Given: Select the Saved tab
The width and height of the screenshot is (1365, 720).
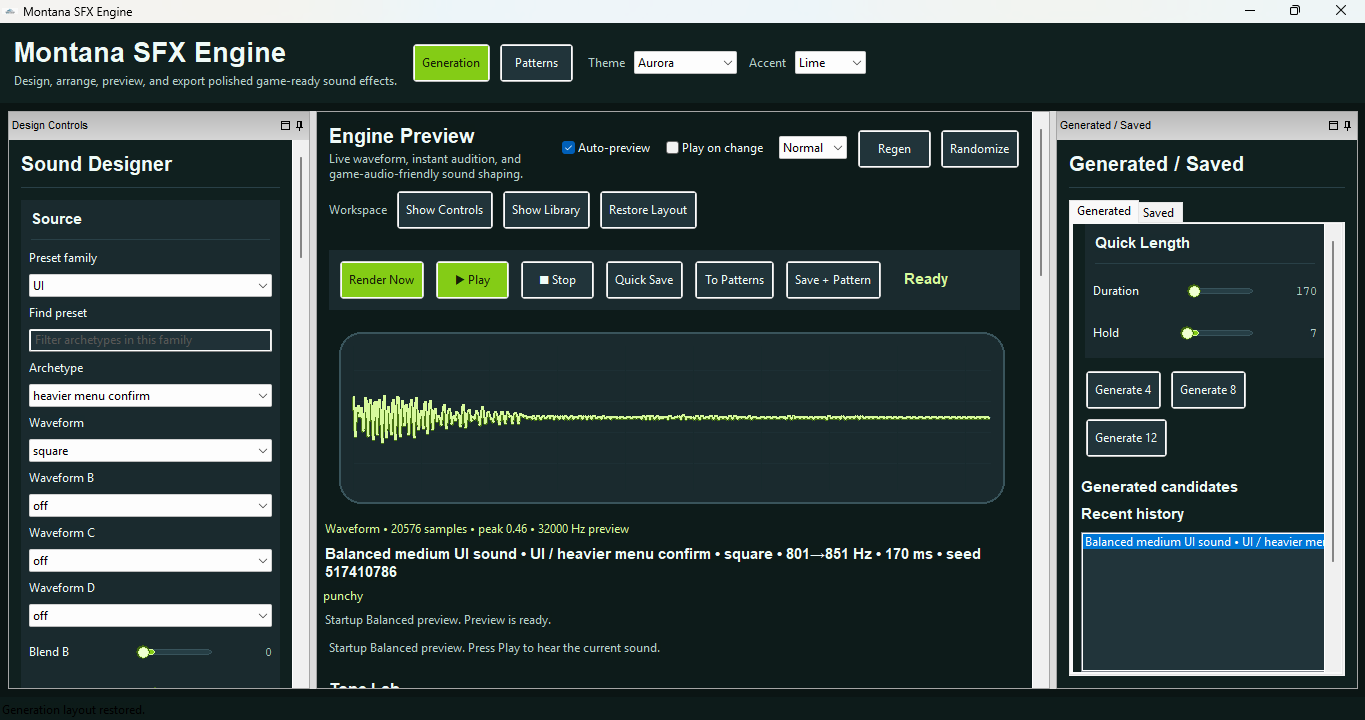Looking at the screenshot, I should pos(1159,213).
